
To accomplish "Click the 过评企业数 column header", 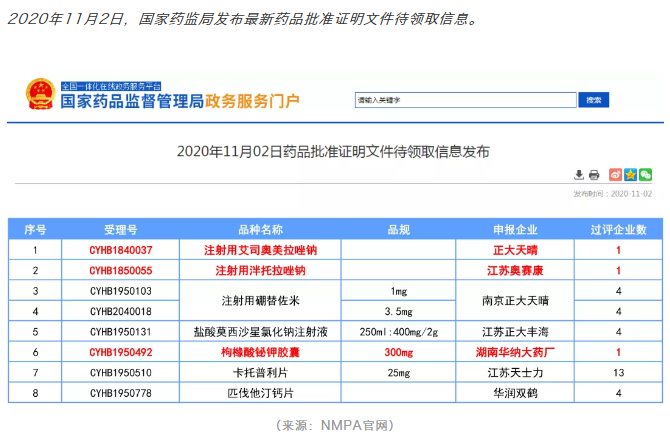I will click(x=618, y=229).
